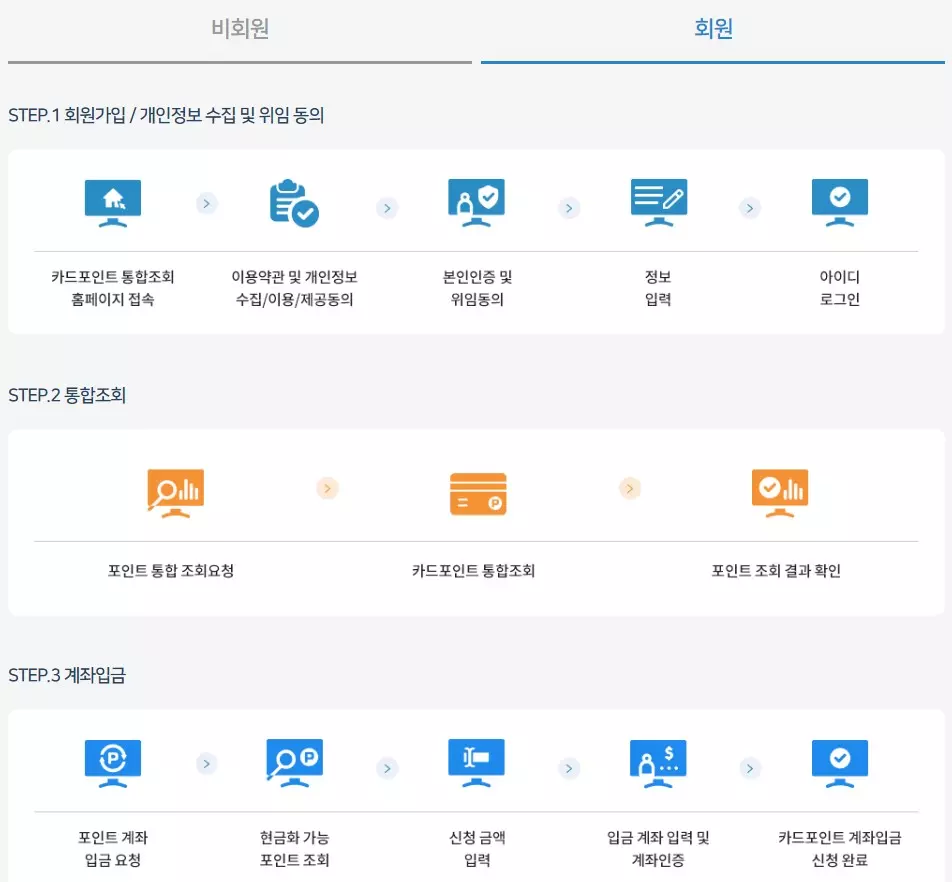Click the lock dollar icon for 계좌인증

click(659, 764)
